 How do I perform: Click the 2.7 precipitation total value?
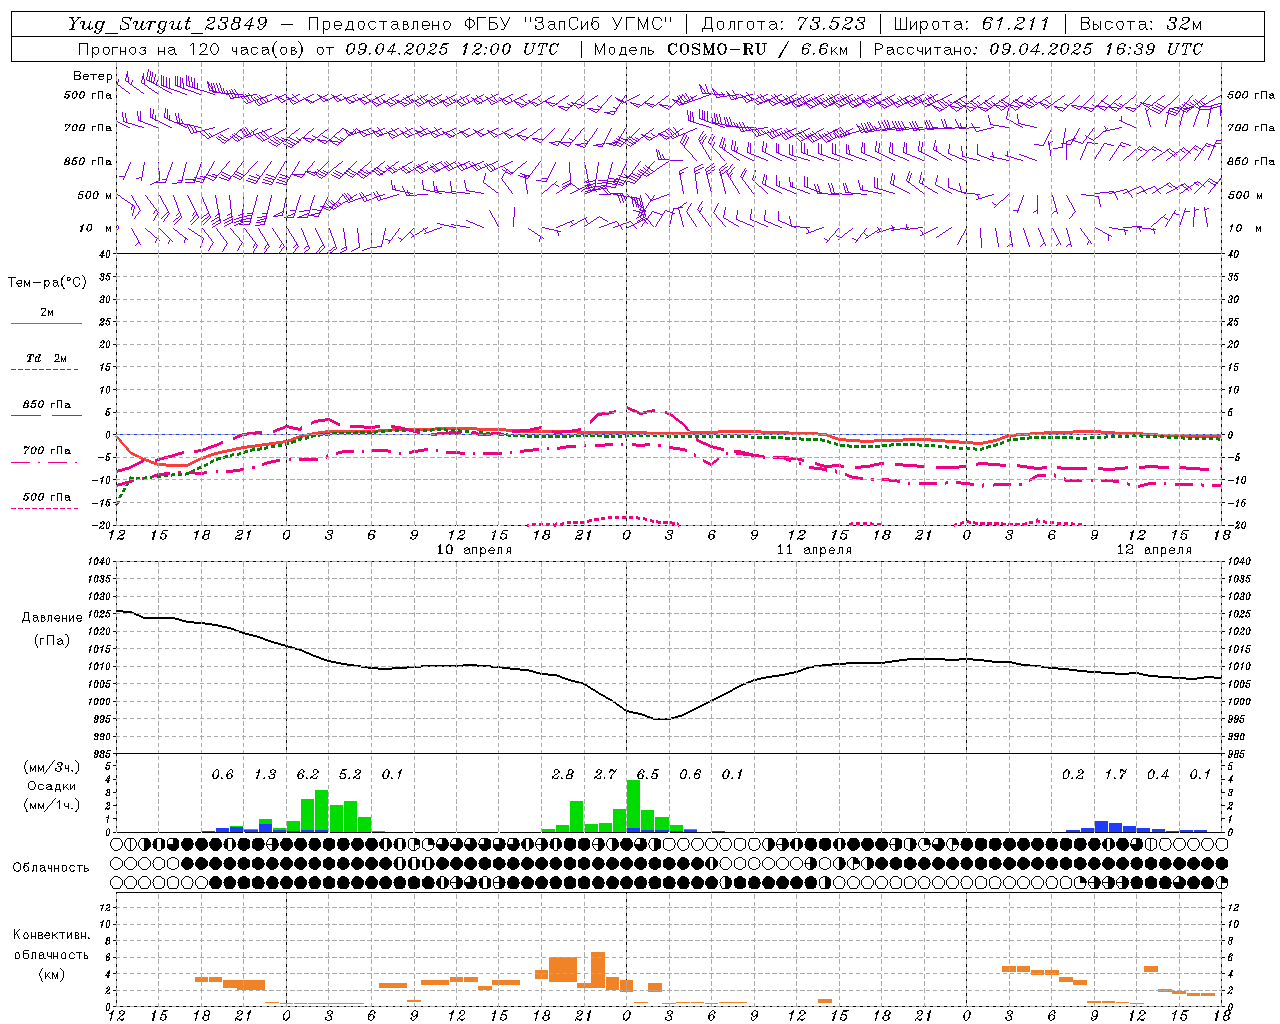[605, 774]
